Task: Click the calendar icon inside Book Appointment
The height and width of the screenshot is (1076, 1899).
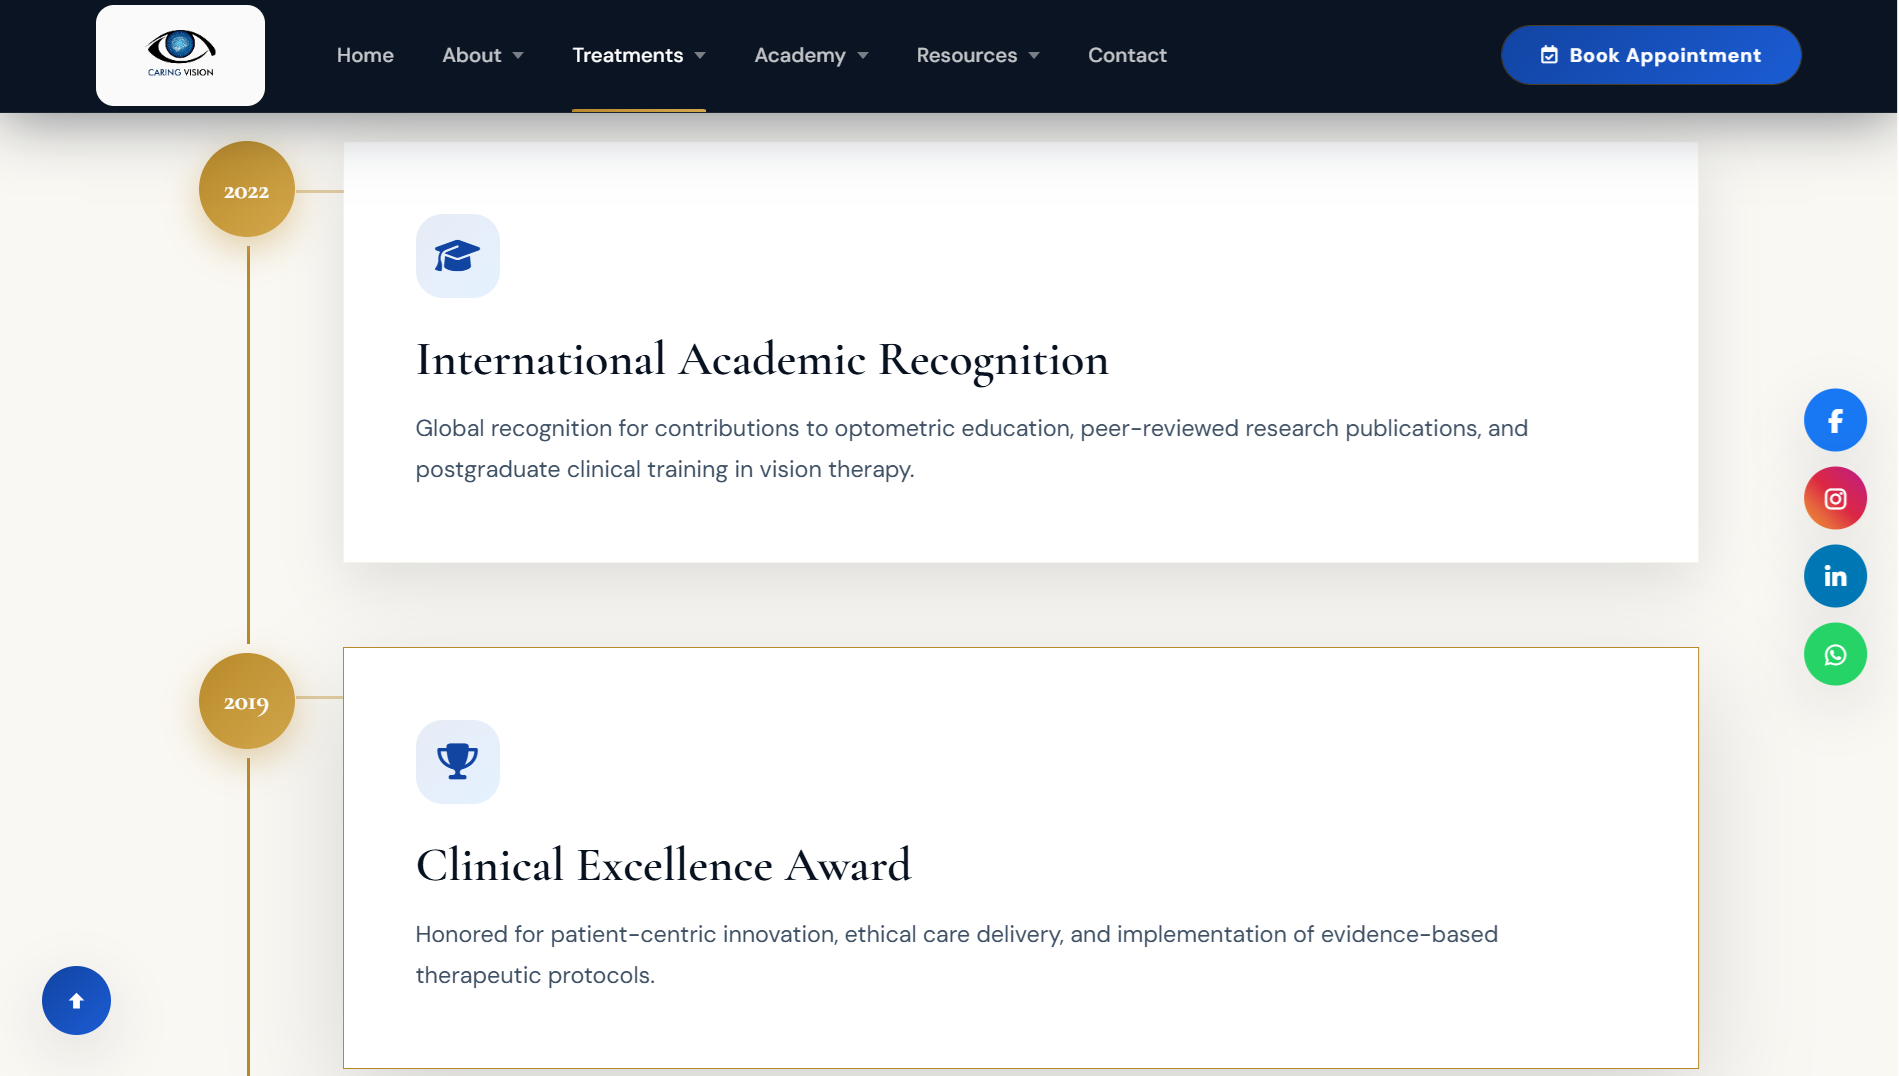Action: pyautogui.click(x=1549, y=55)
